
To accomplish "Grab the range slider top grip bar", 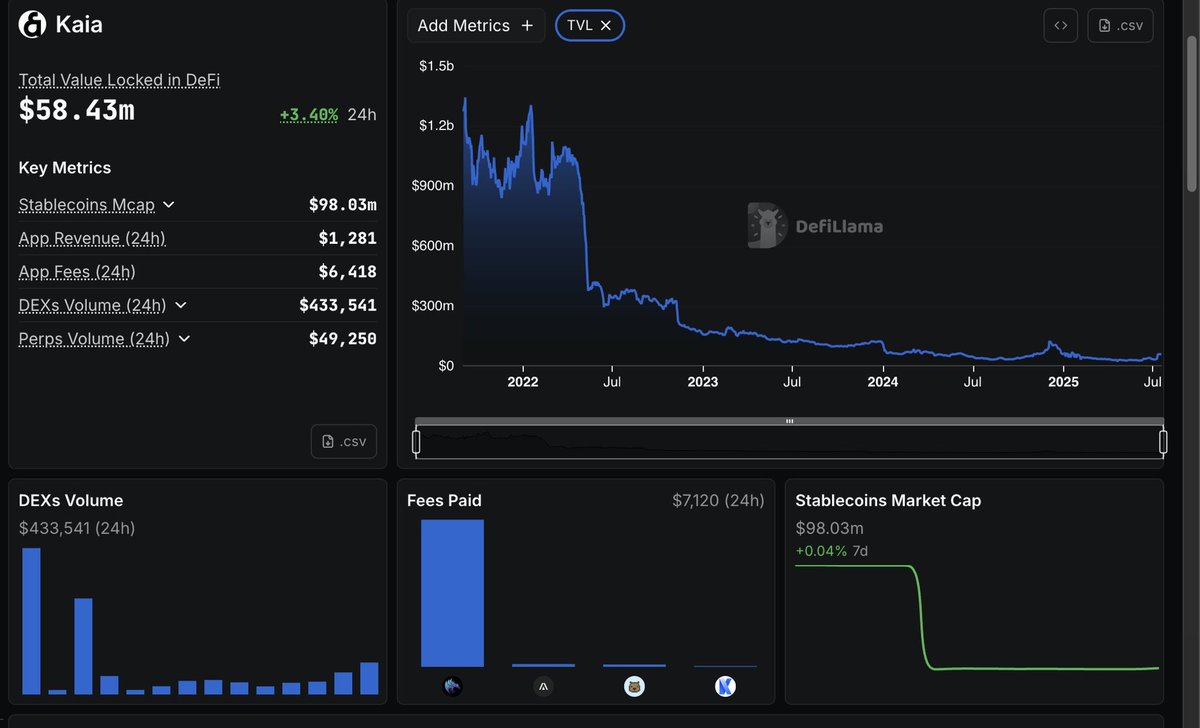I will click(x=790, y=421).
